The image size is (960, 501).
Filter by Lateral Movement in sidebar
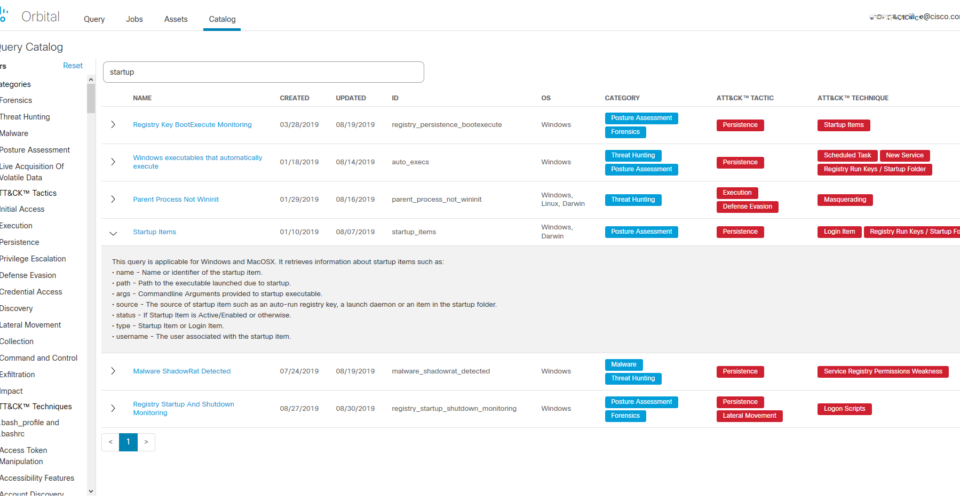31,325
